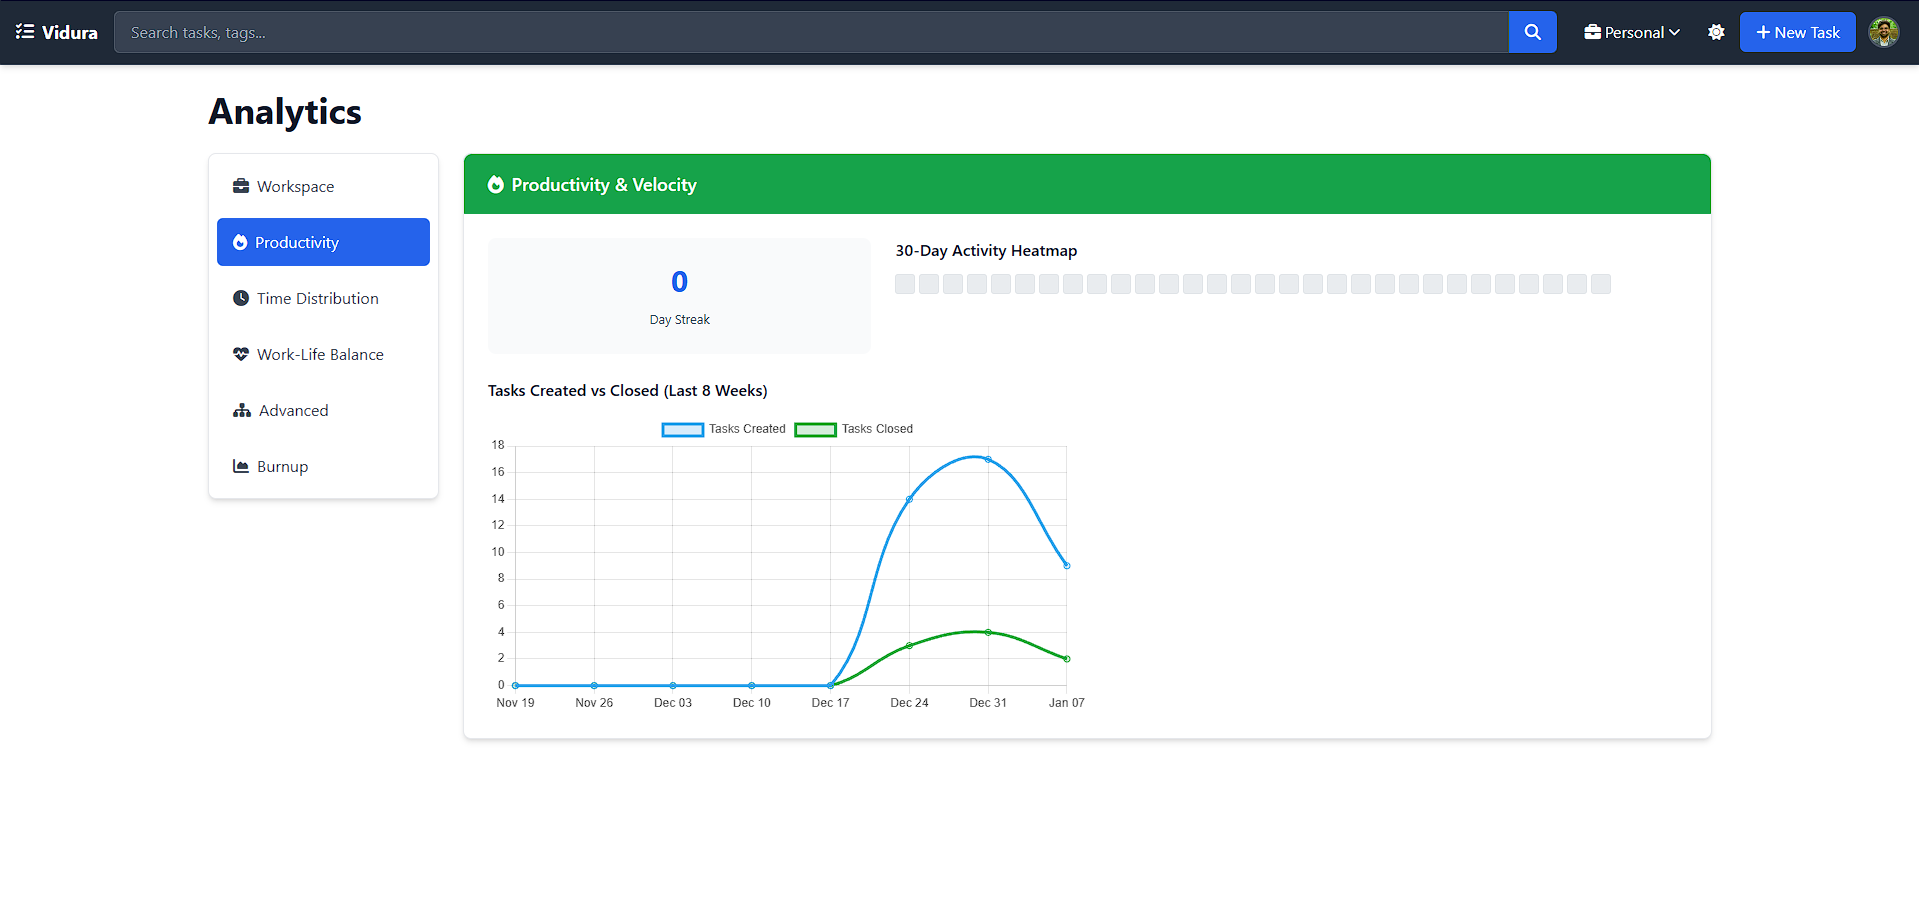Toggle the Tasks Closed legend swatch

(x=815, y=429)
